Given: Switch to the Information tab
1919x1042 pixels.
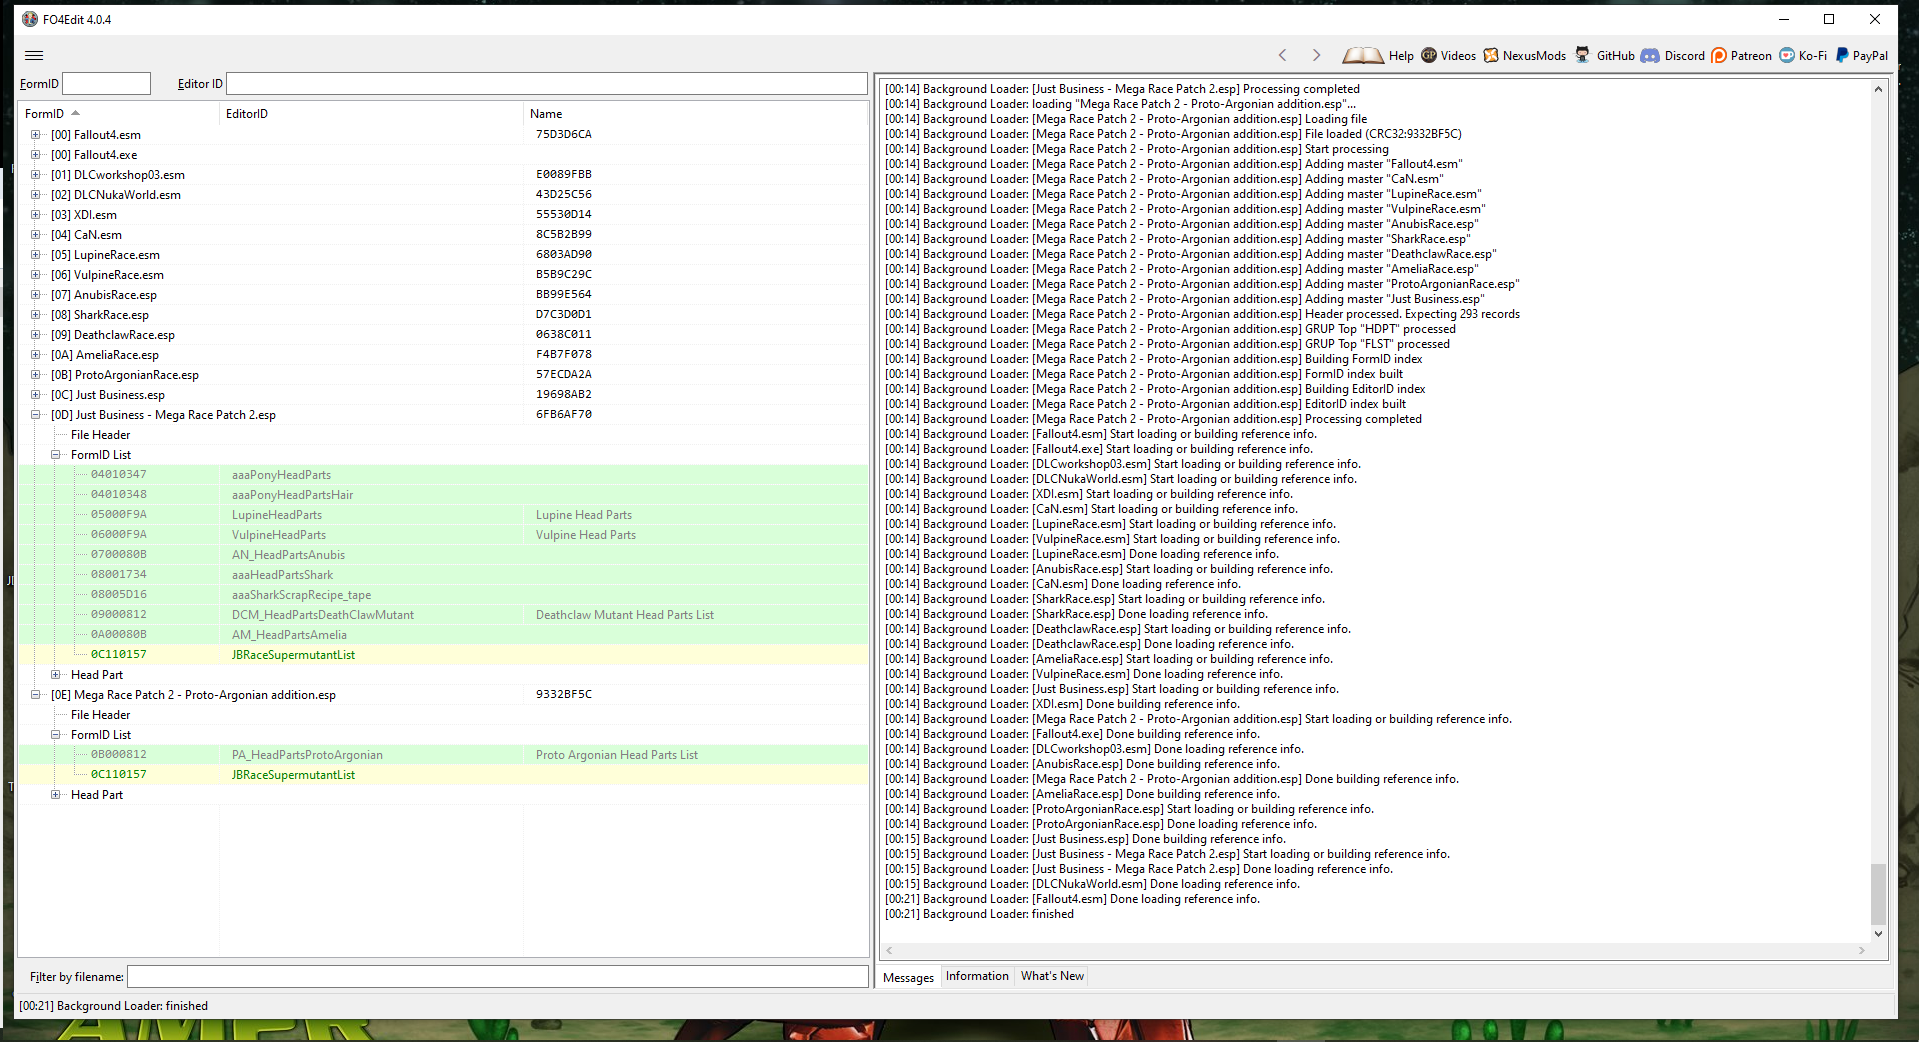Looking at the screenshot, I should click(976, 976).
